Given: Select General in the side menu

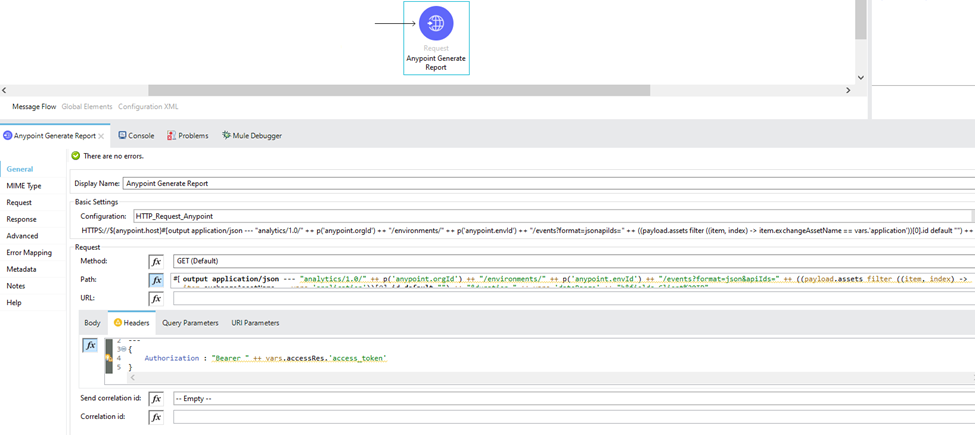Looking at the screenshot, I should coord(20,169).
